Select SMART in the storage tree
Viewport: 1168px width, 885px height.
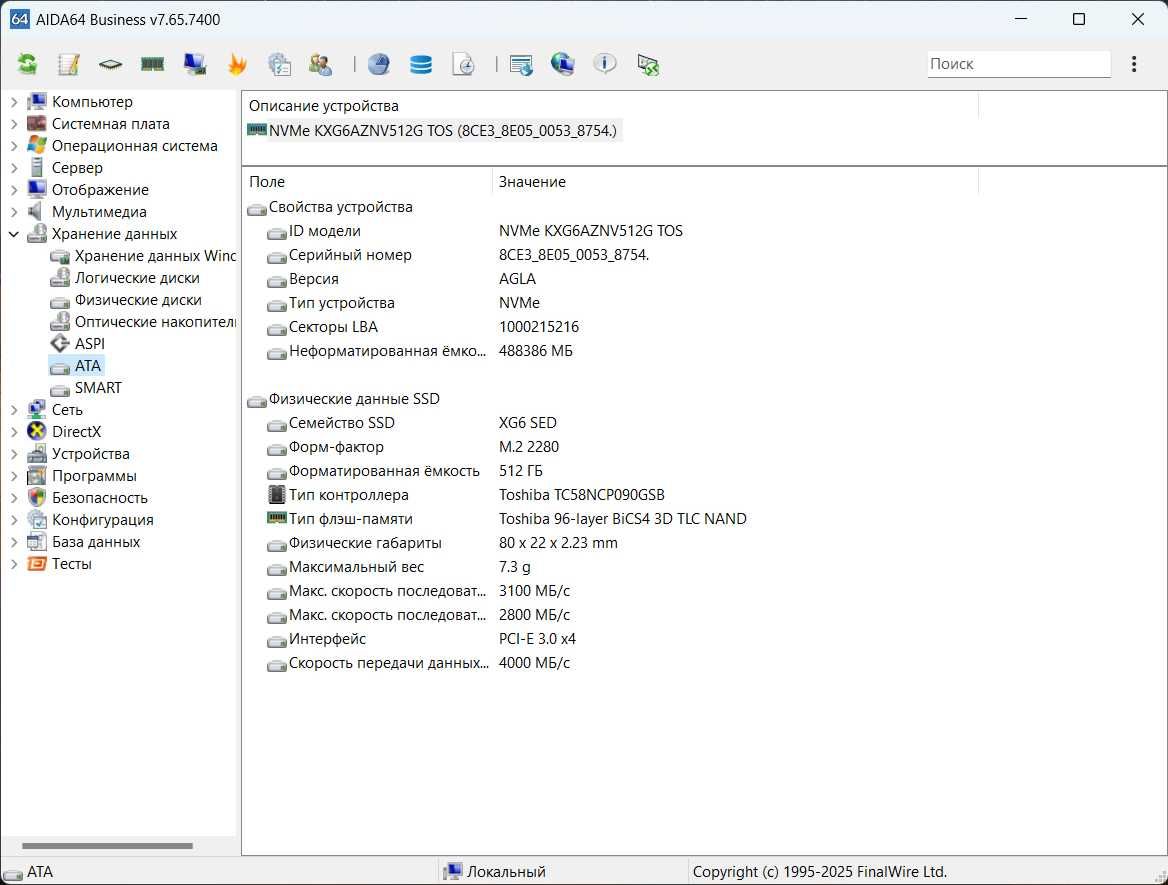coord(98,387)
